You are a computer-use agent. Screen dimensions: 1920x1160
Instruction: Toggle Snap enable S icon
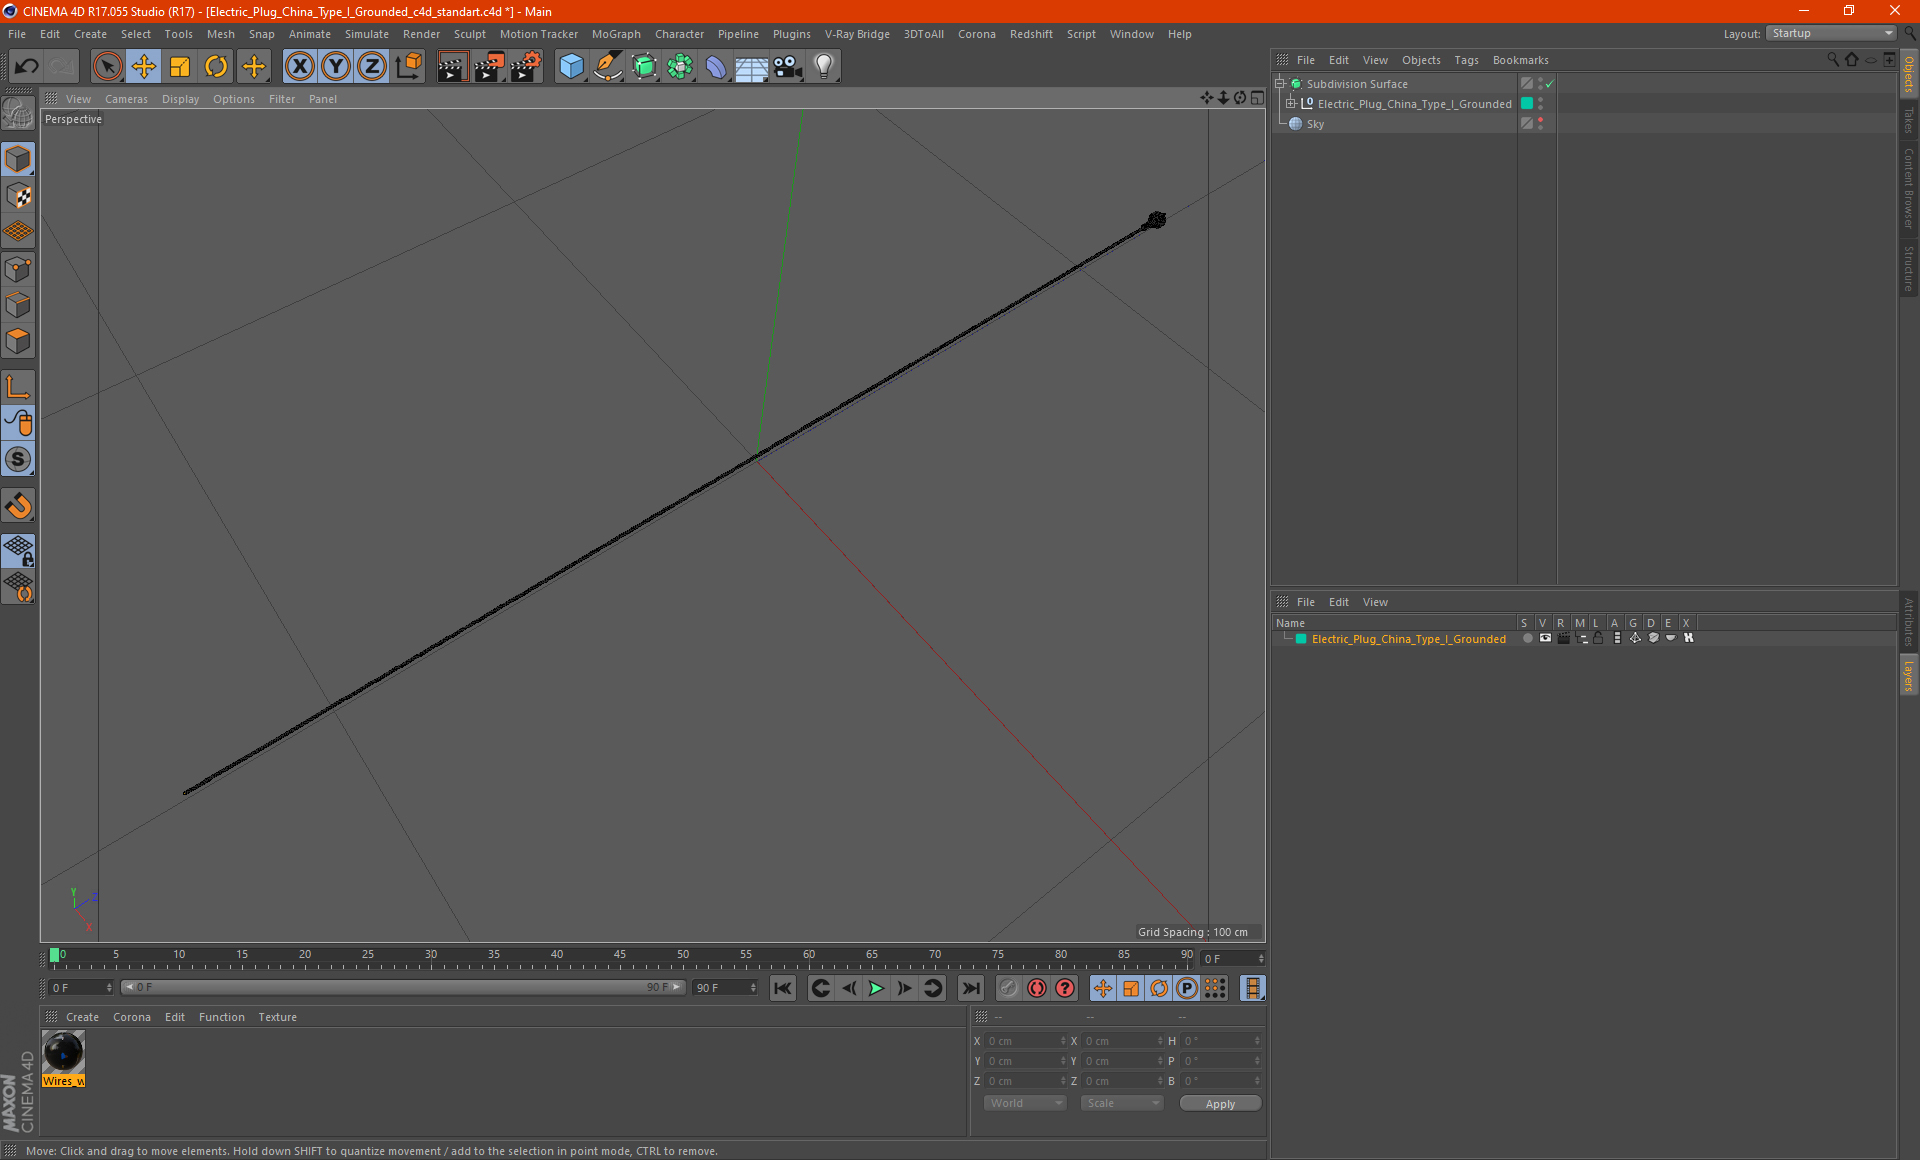(18, 459)
